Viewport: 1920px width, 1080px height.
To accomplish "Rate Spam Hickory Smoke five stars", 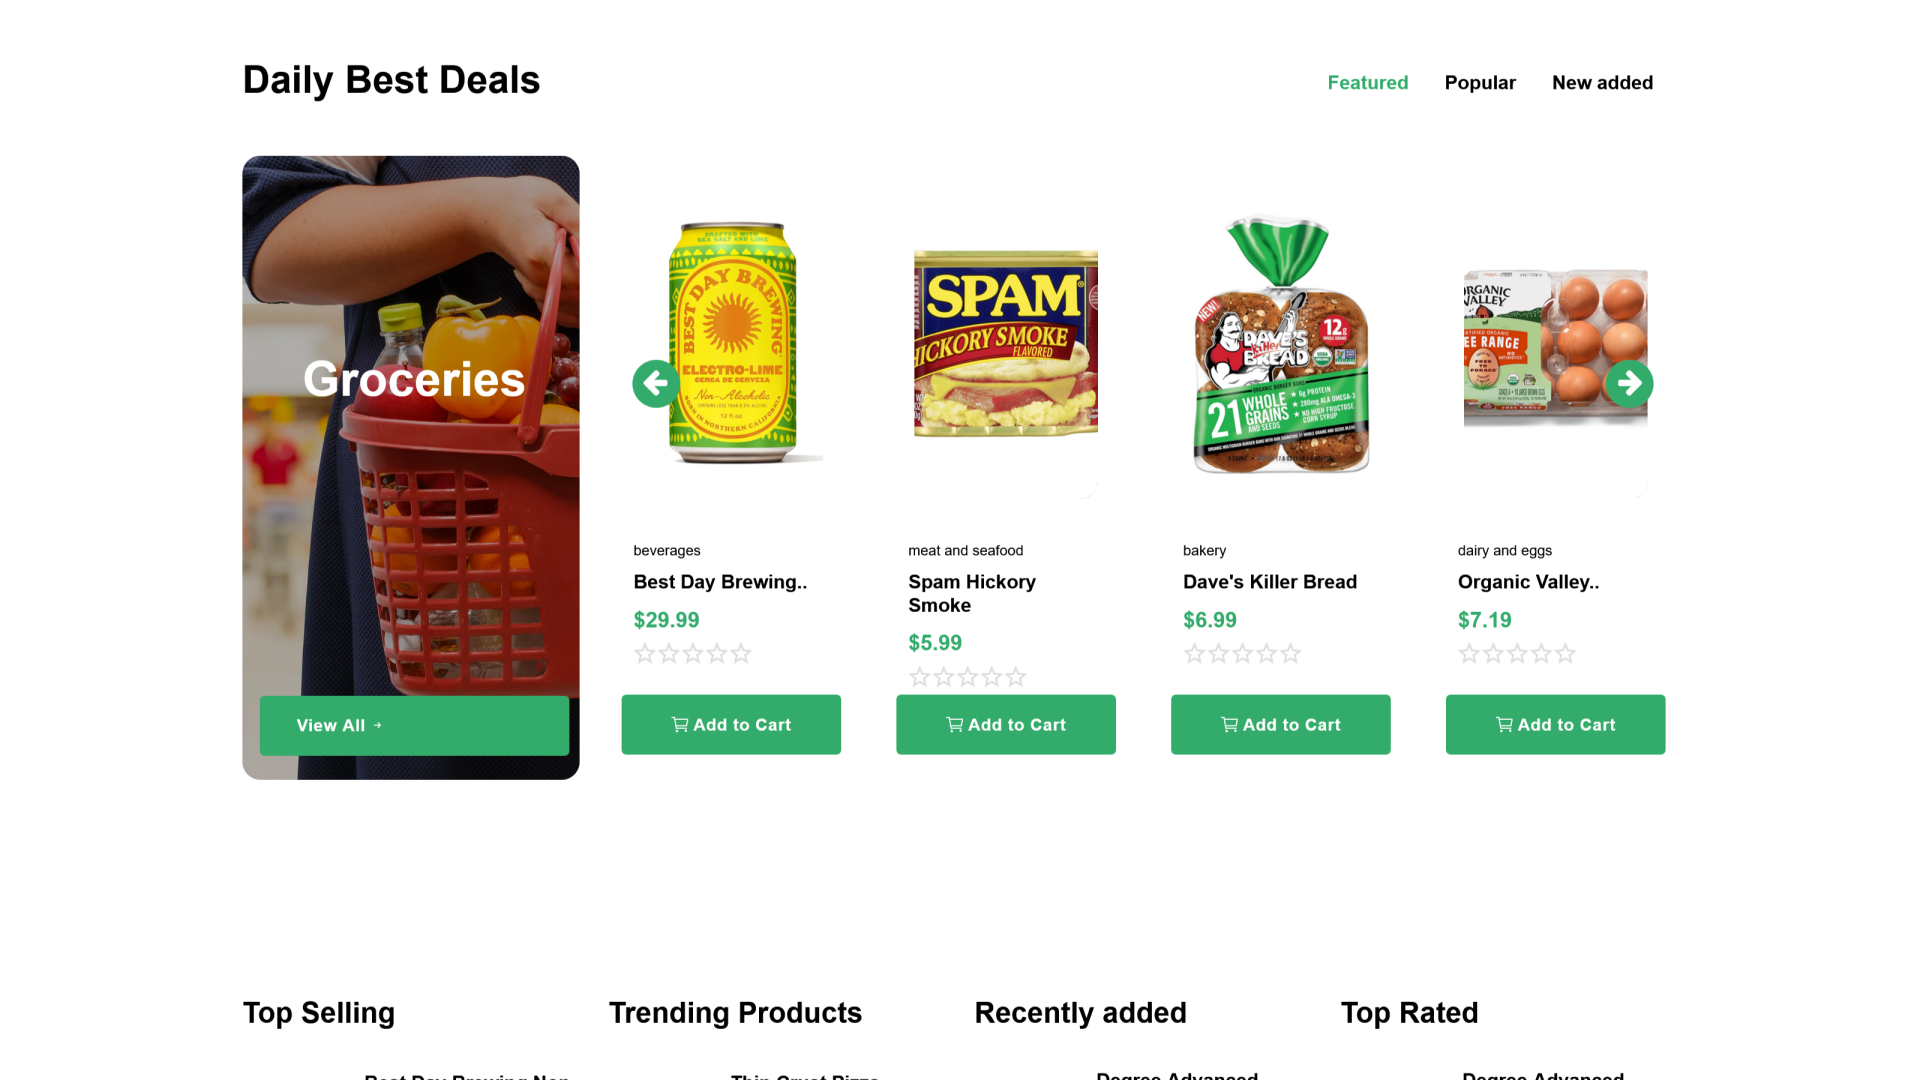I will [1016, 677].
